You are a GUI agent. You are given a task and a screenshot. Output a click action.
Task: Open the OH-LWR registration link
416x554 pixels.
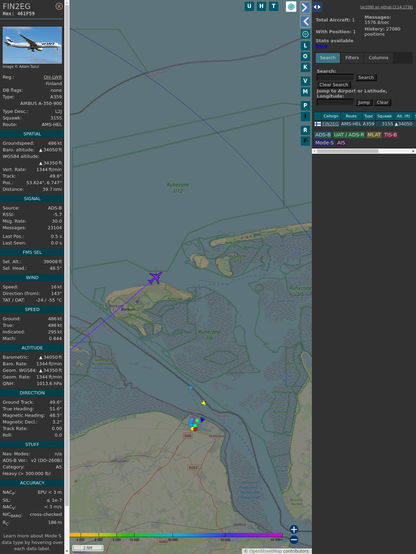(x=53, y=77)
